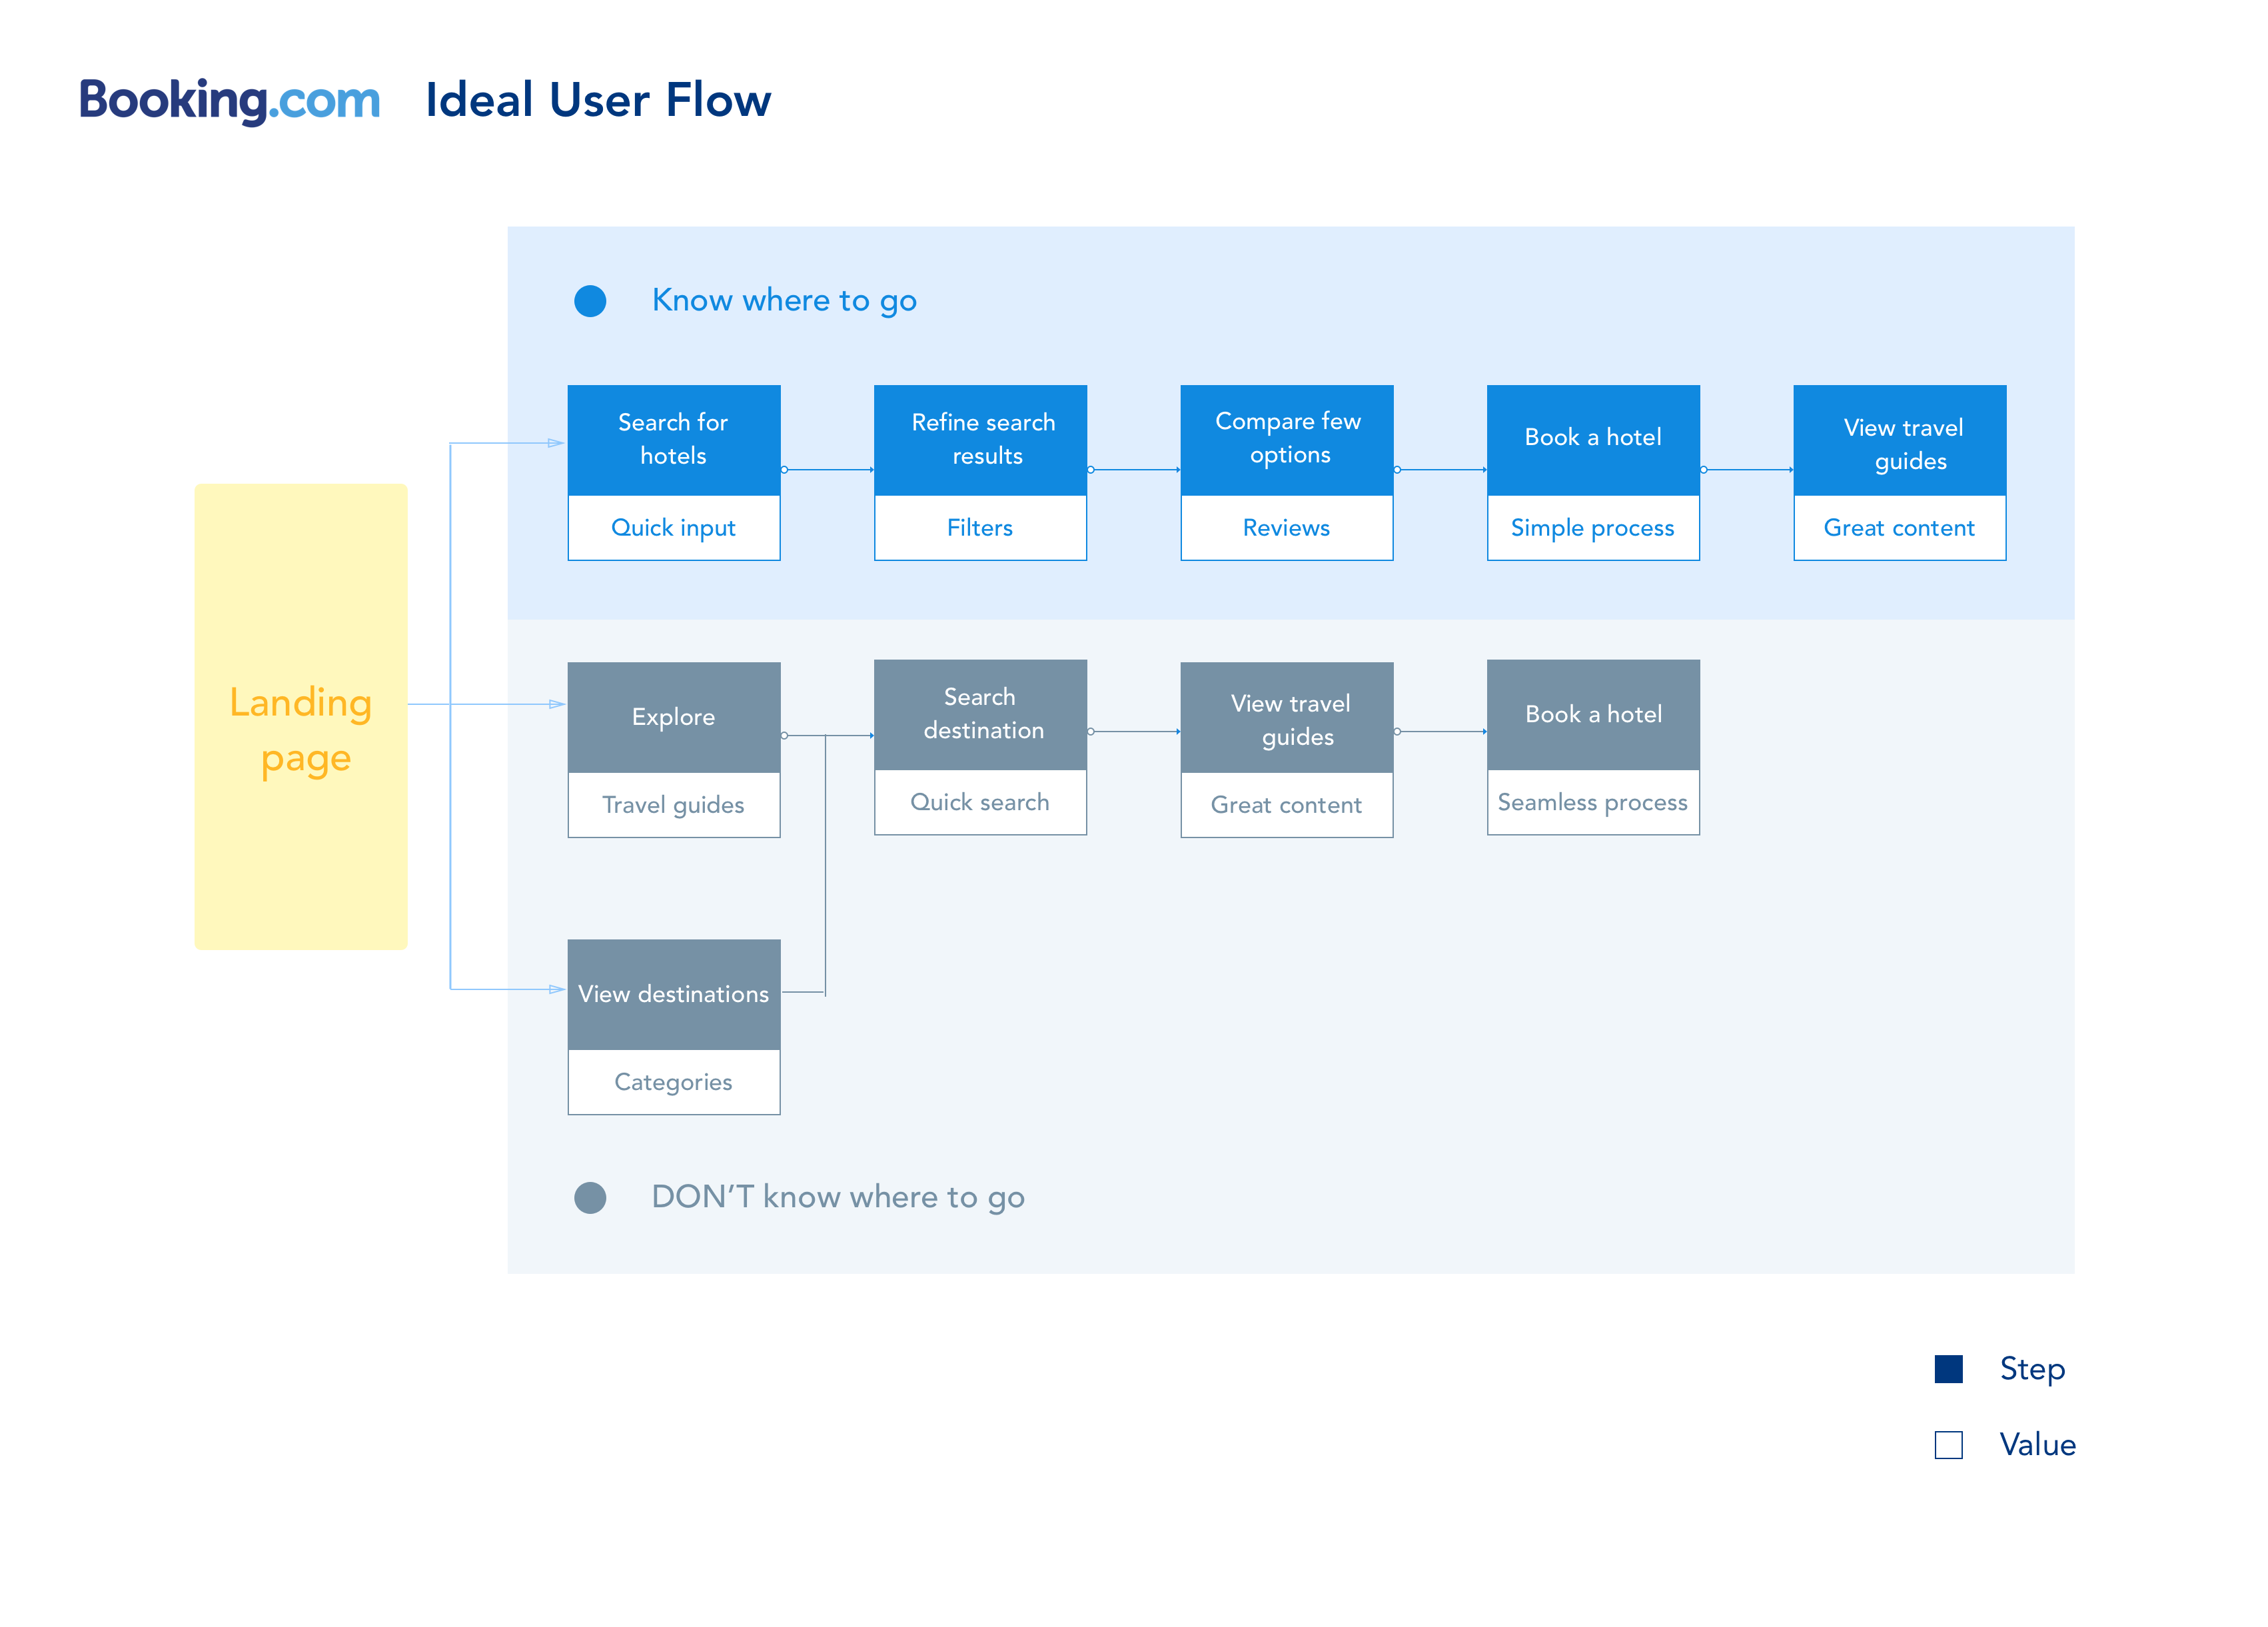Click the Quick search value box

click(x=981, y=802)
